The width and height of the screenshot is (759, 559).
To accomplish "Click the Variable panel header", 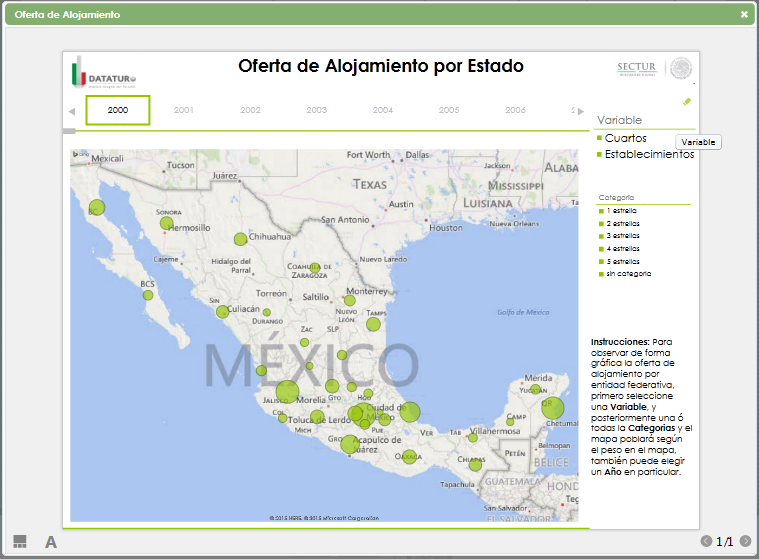I will pos(619,120).
